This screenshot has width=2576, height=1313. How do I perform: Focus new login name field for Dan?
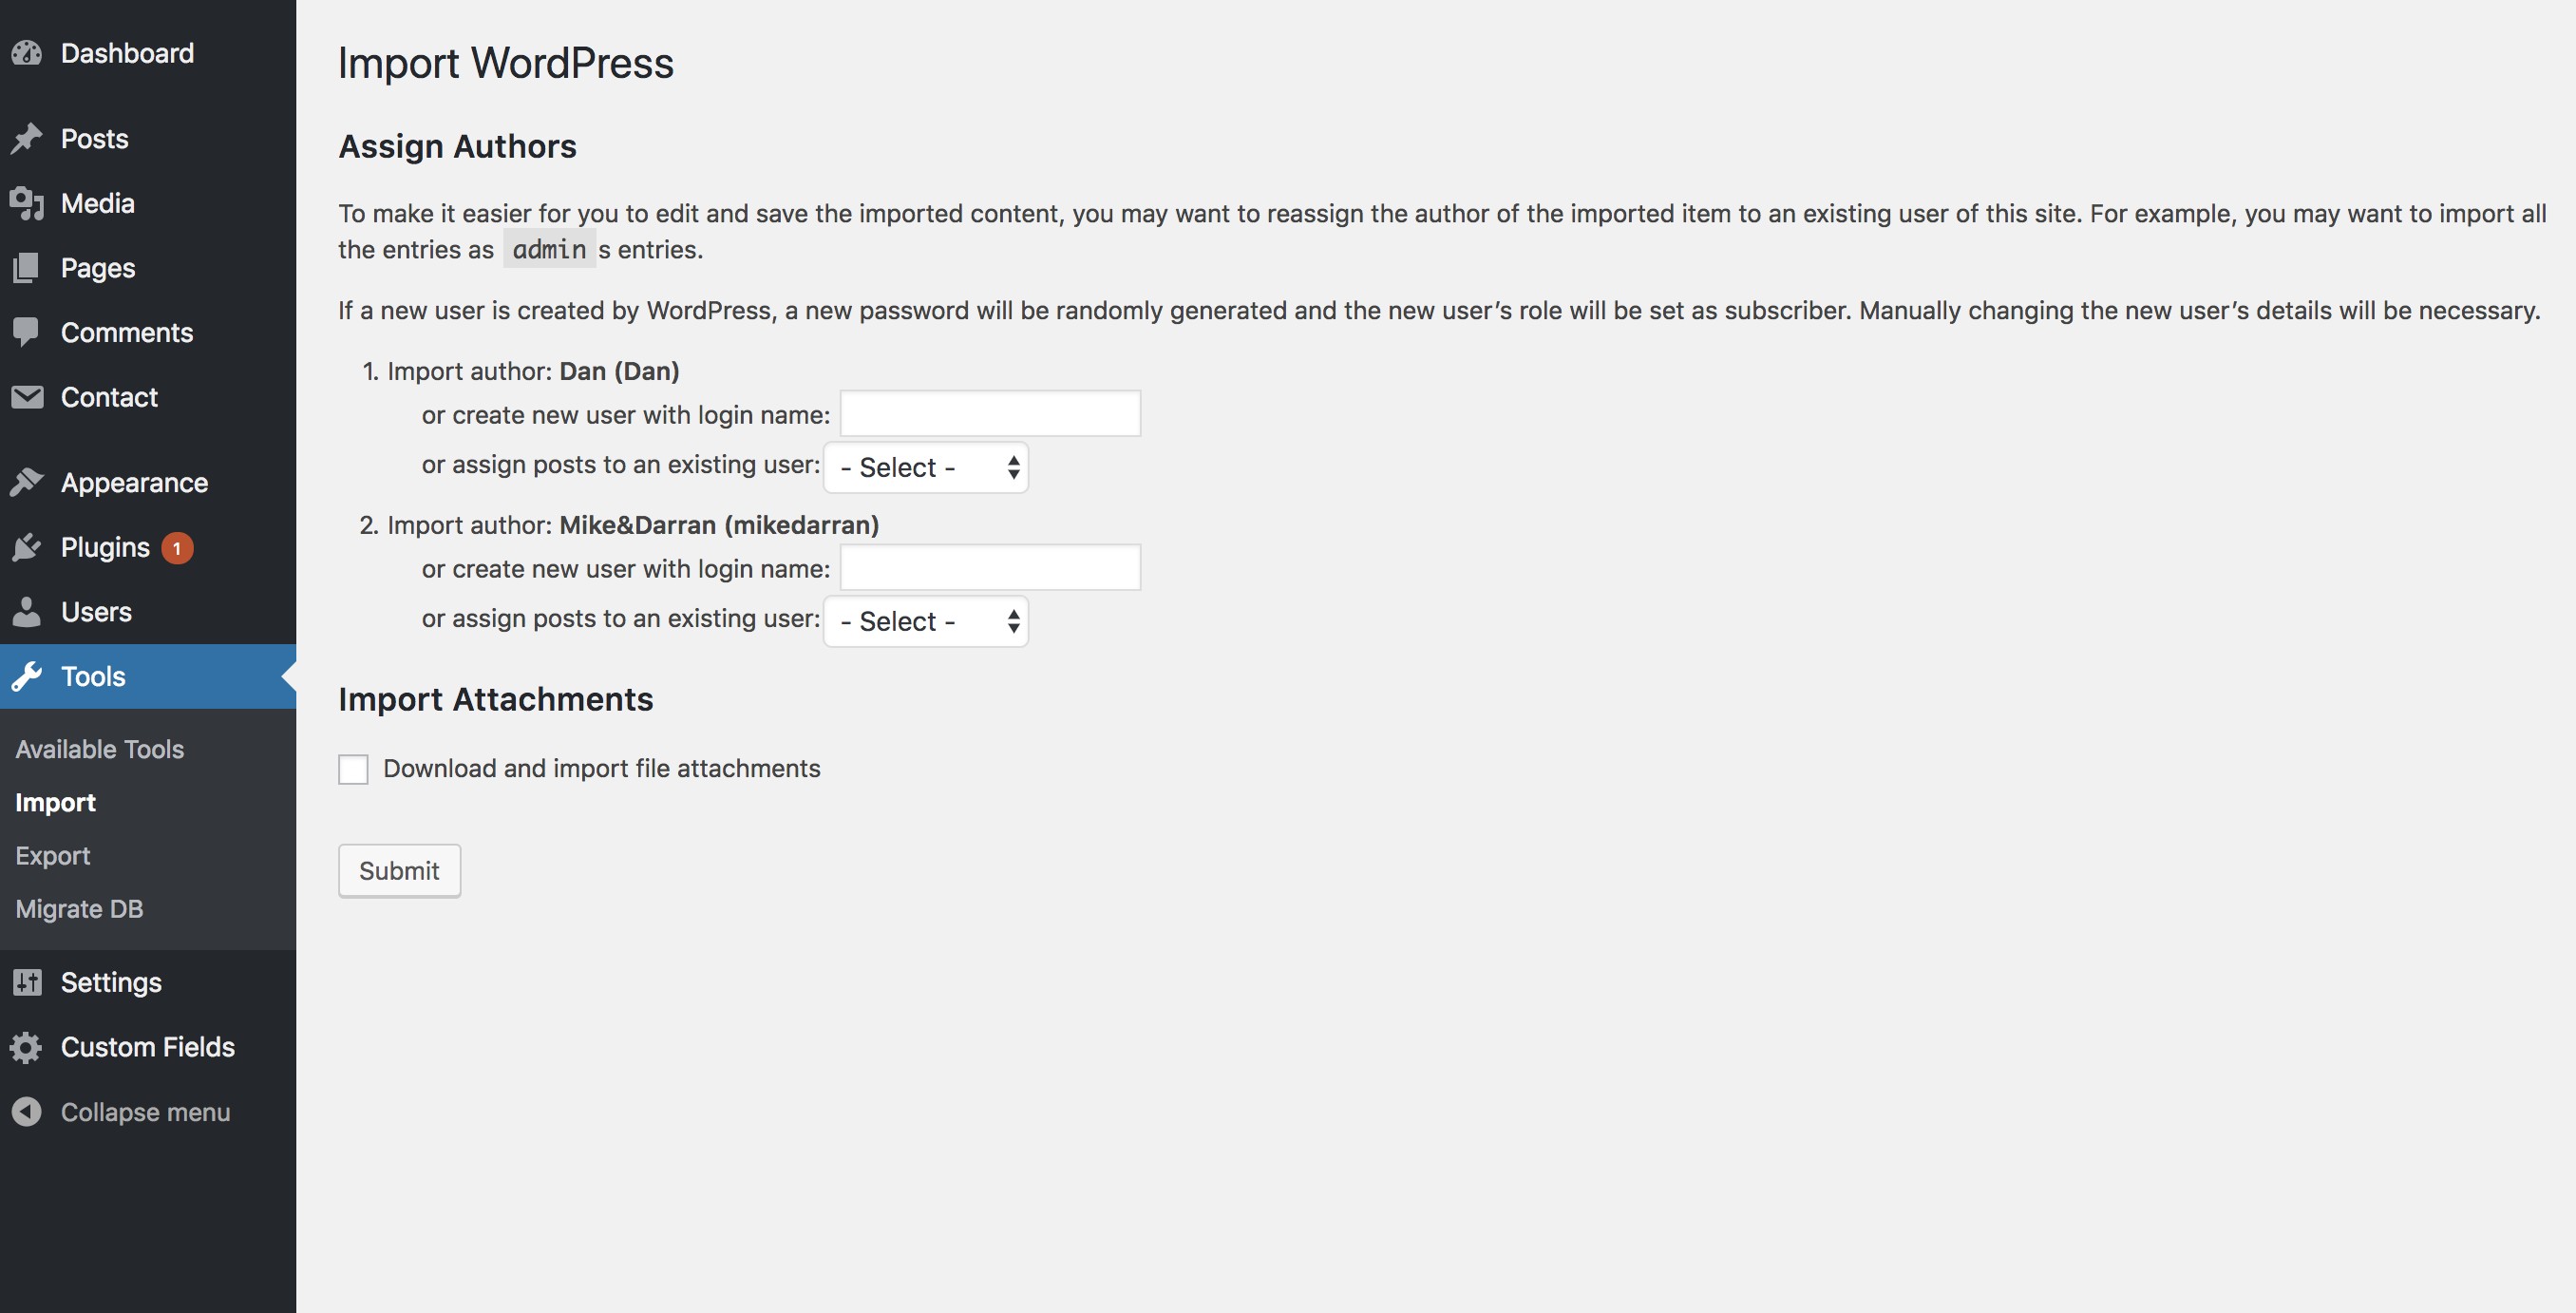[990, 413]
